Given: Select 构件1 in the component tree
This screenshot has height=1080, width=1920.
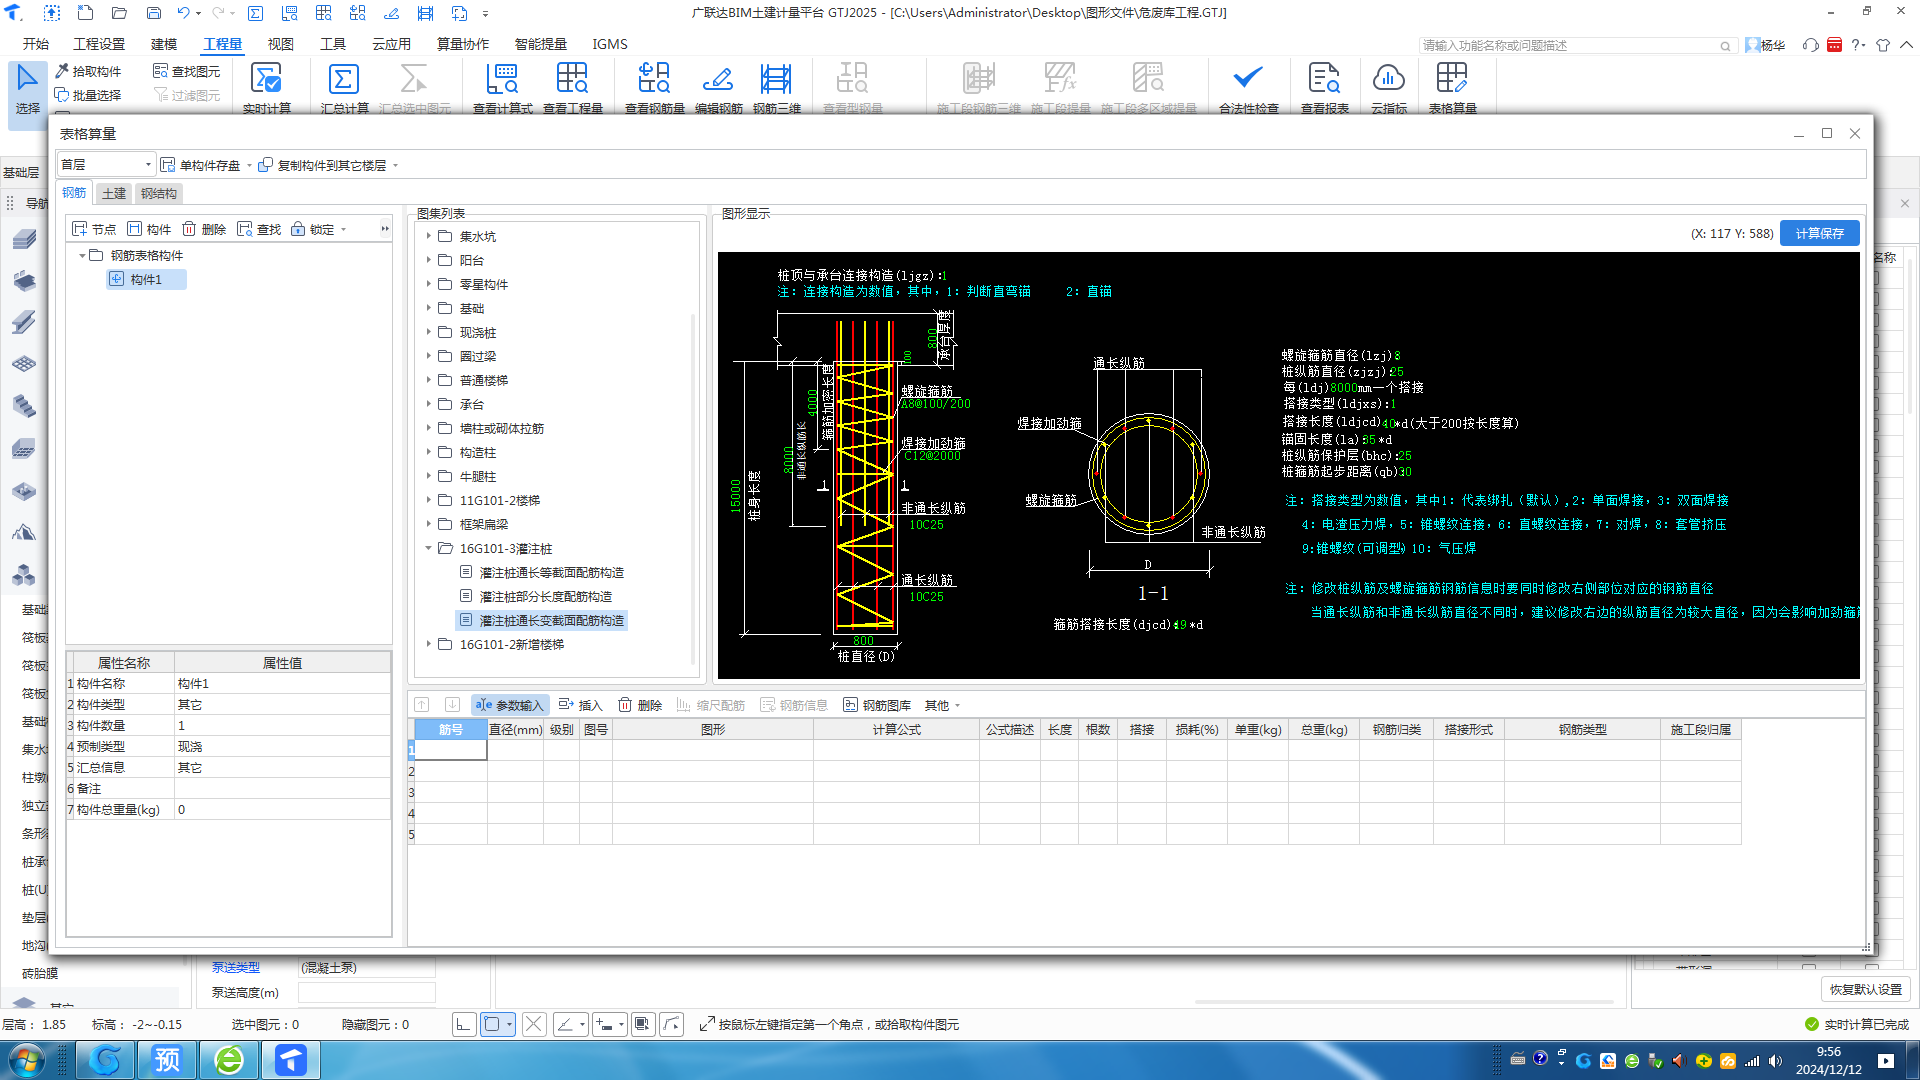Looking at the screenshot, I should pos(146,280).
